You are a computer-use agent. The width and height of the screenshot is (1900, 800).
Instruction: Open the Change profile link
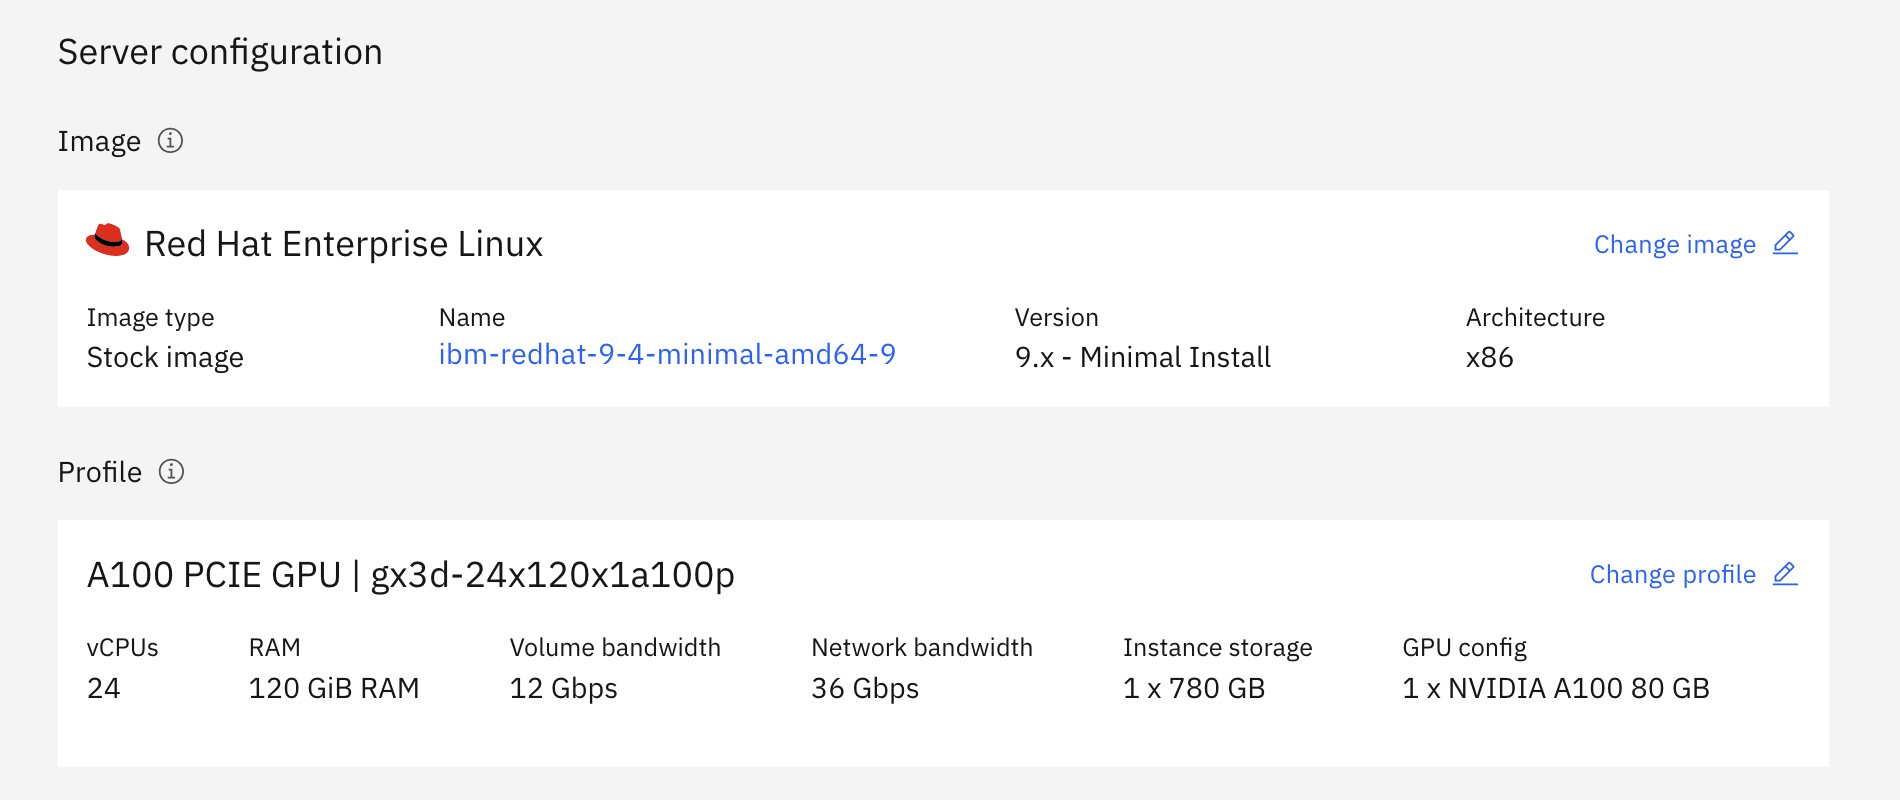1672,575
